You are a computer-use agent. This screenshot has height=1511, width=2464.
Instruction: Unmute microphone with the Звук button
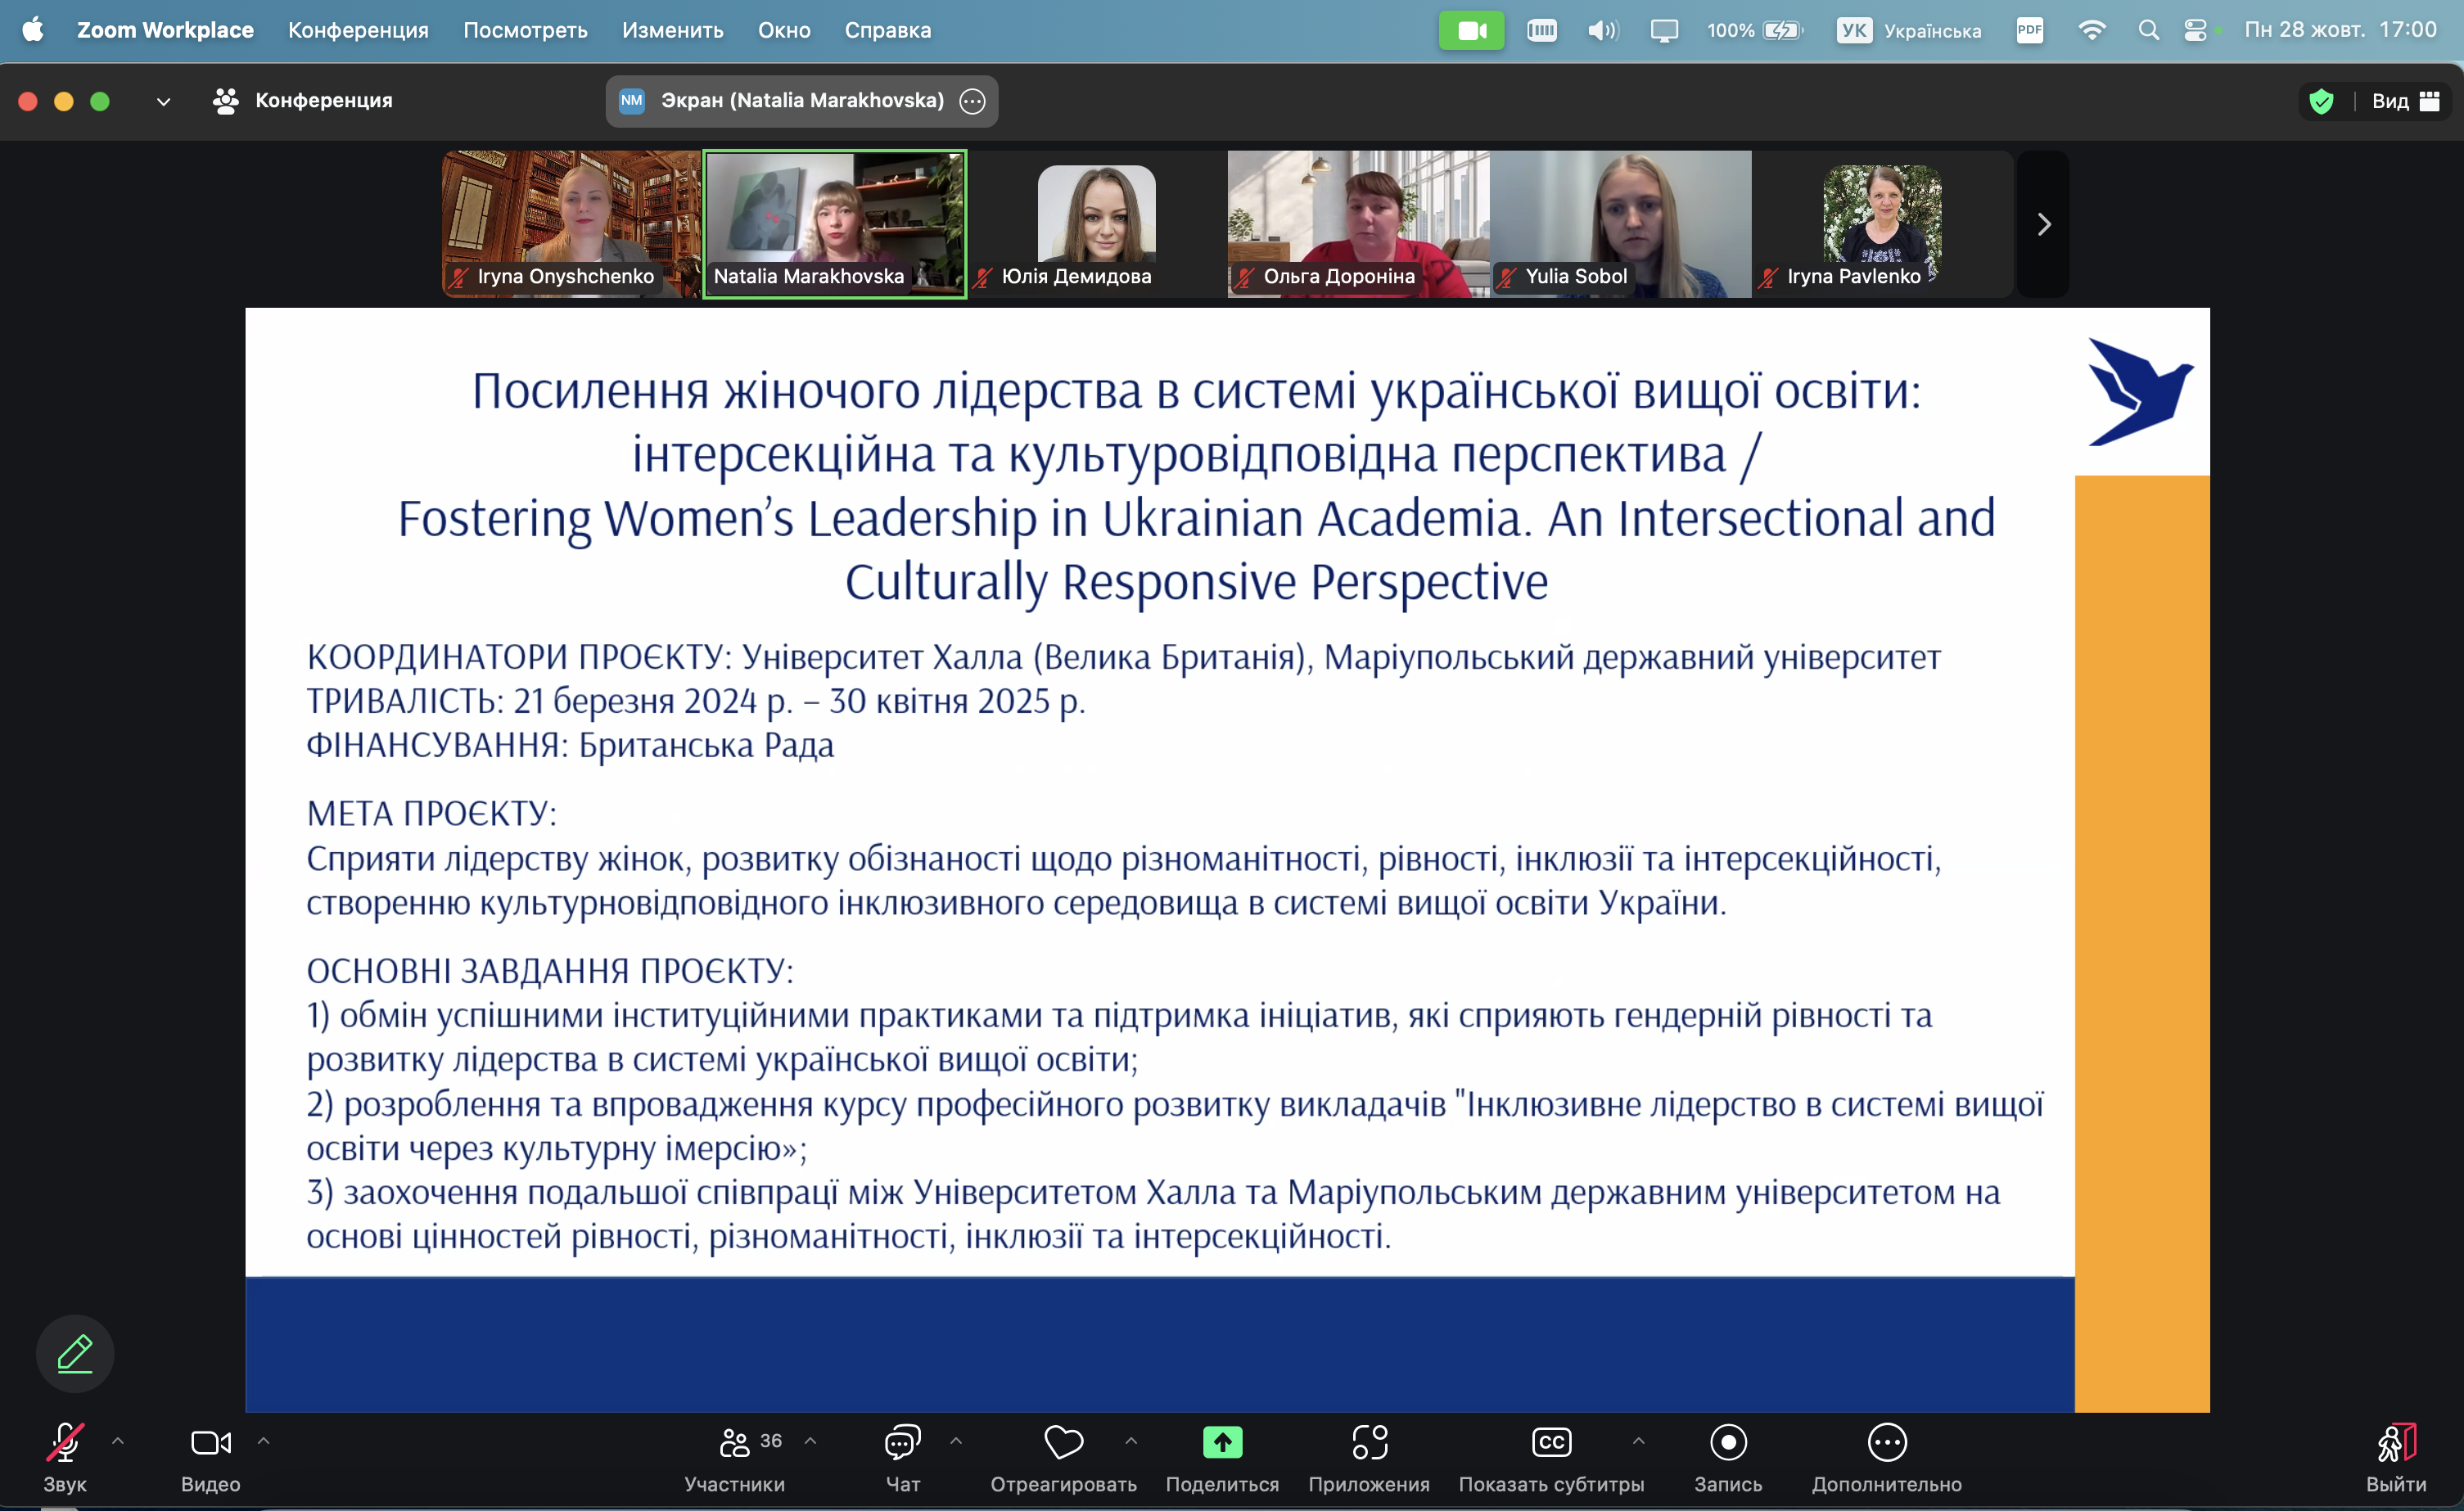65,1458
